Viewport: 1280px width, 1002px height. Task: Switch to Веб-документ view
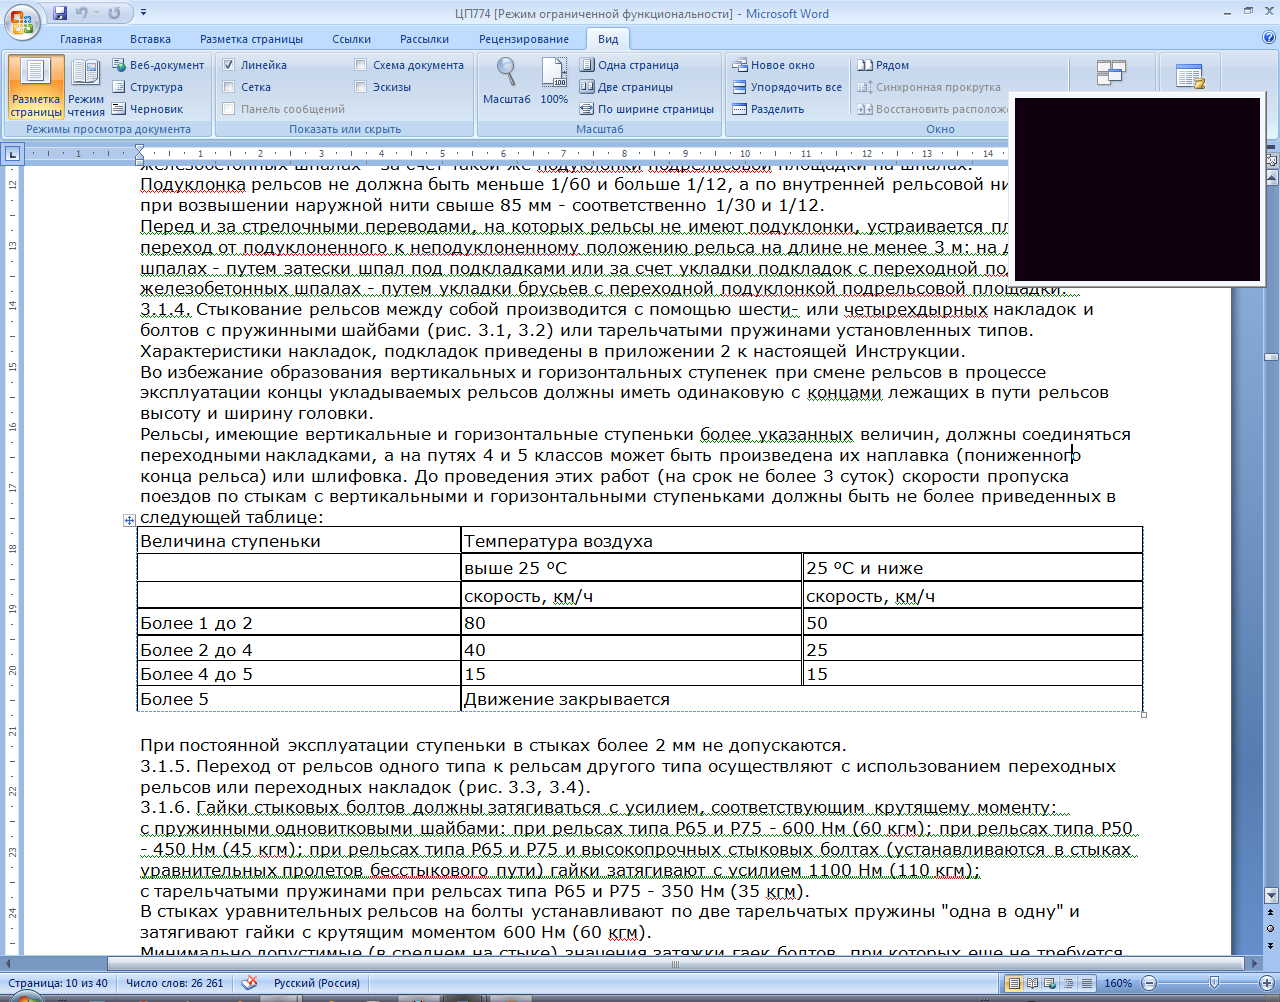(158, 65)
